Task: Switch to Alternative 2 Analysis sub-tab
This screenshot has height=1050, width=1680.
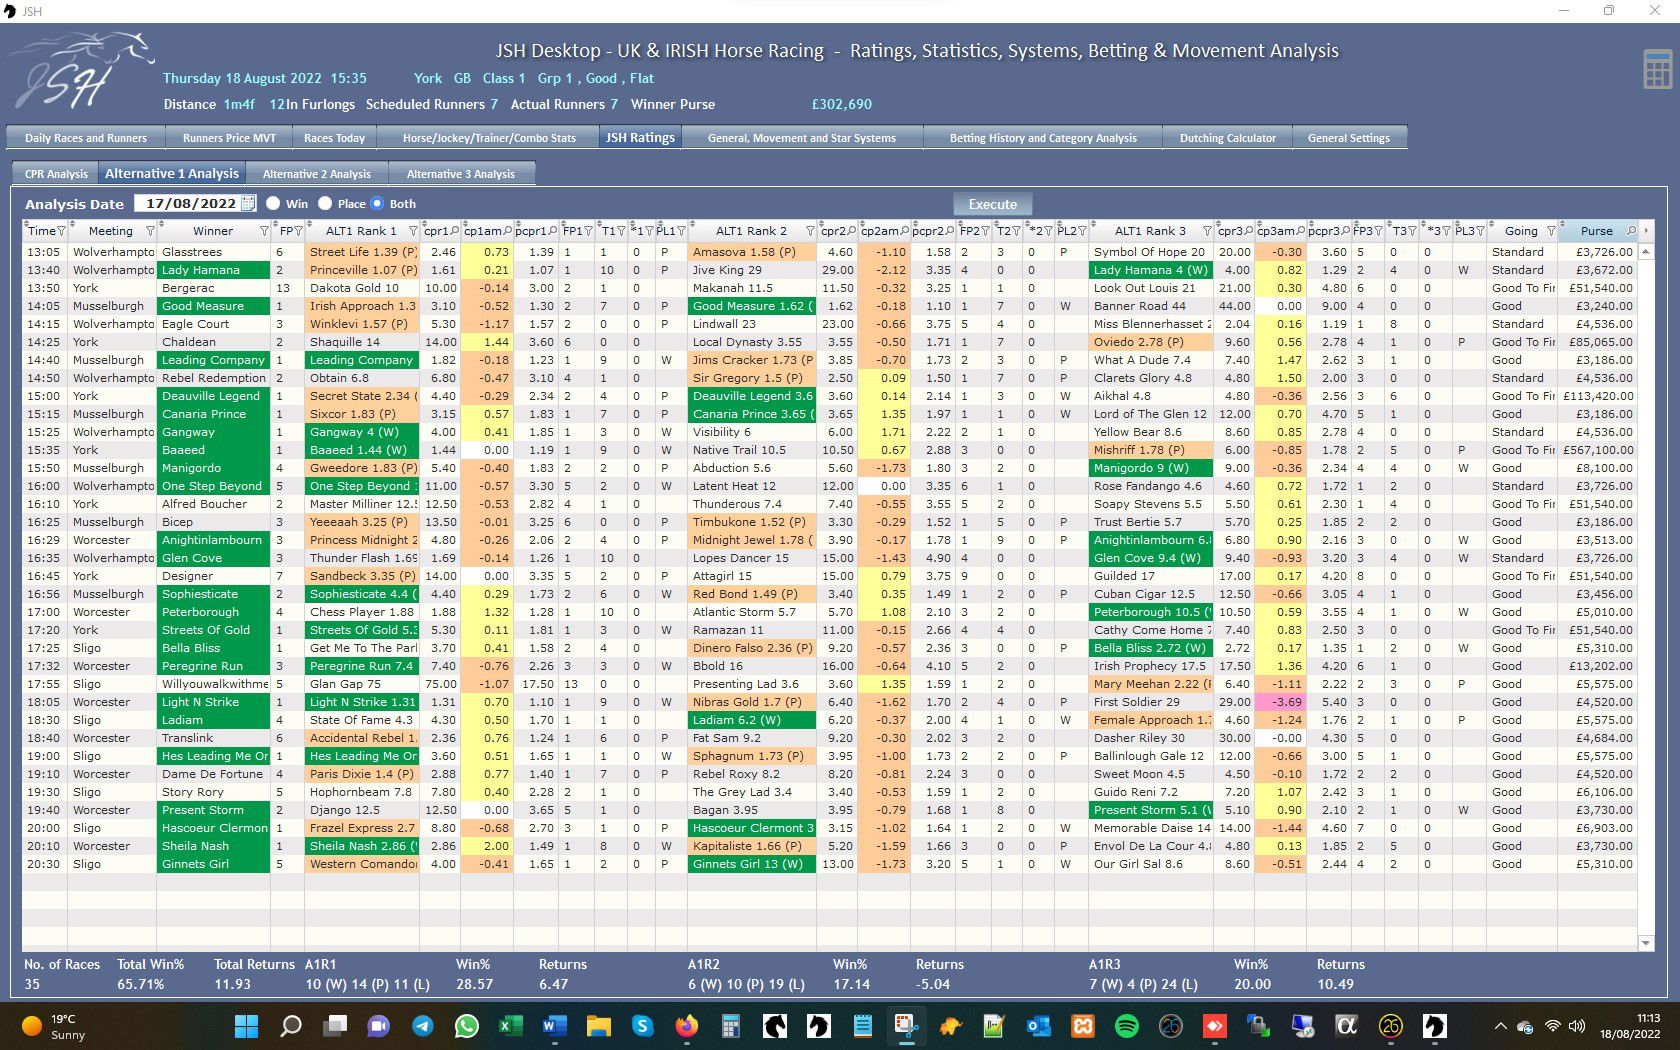Action: [x=316, y=174]
